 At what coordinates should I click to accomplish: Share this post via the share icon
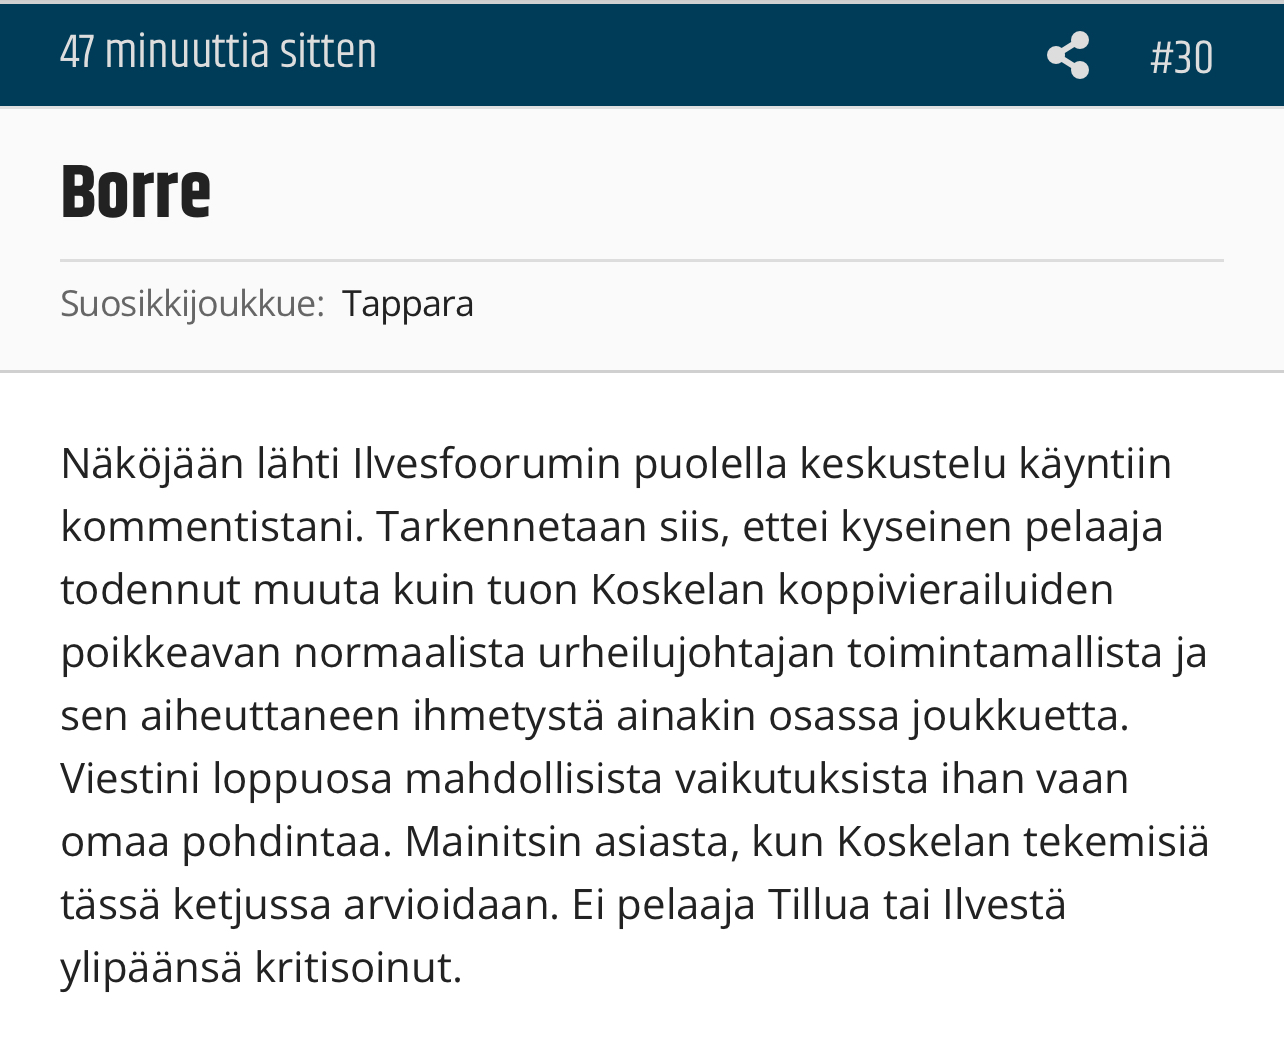[1068, 55]
